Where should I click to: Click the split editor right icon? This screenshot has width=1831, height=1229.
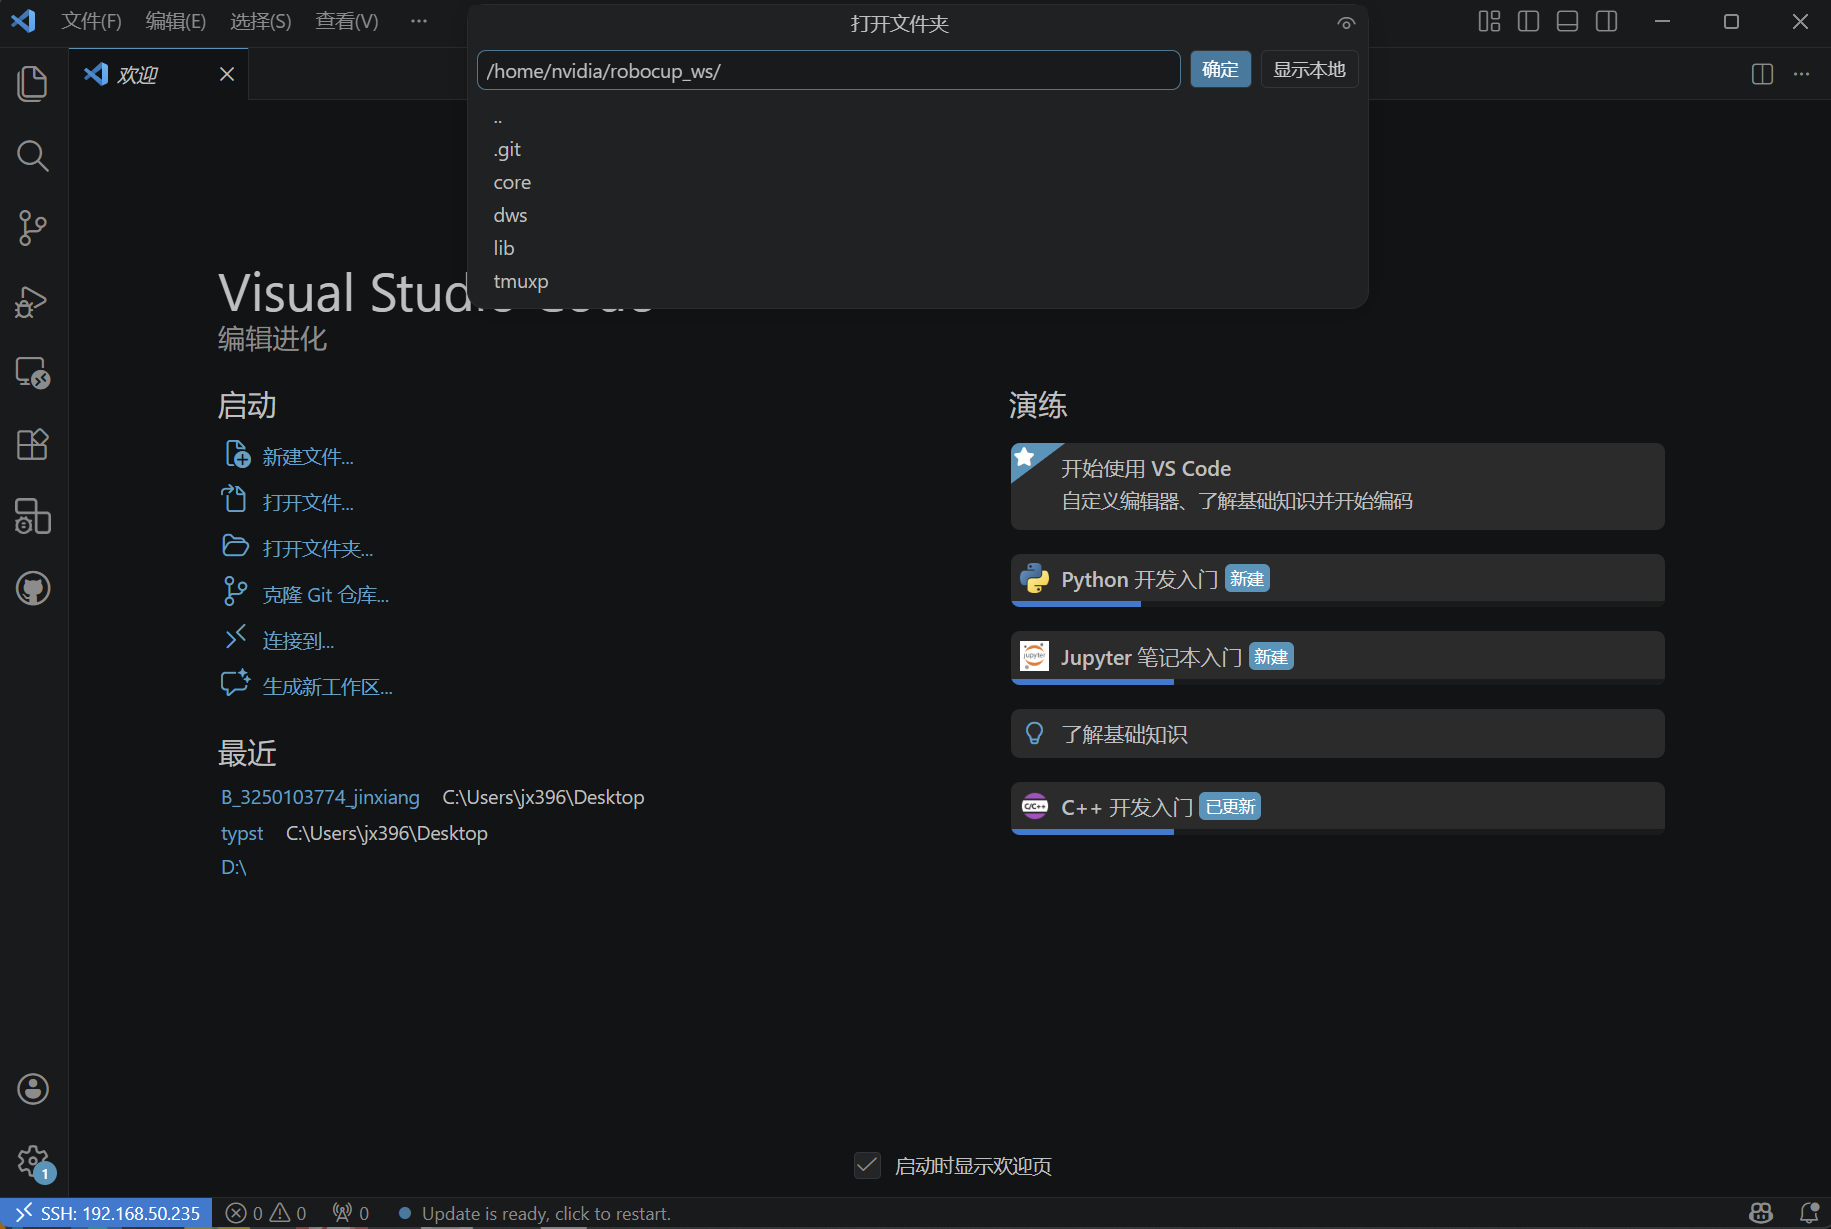1762,74
